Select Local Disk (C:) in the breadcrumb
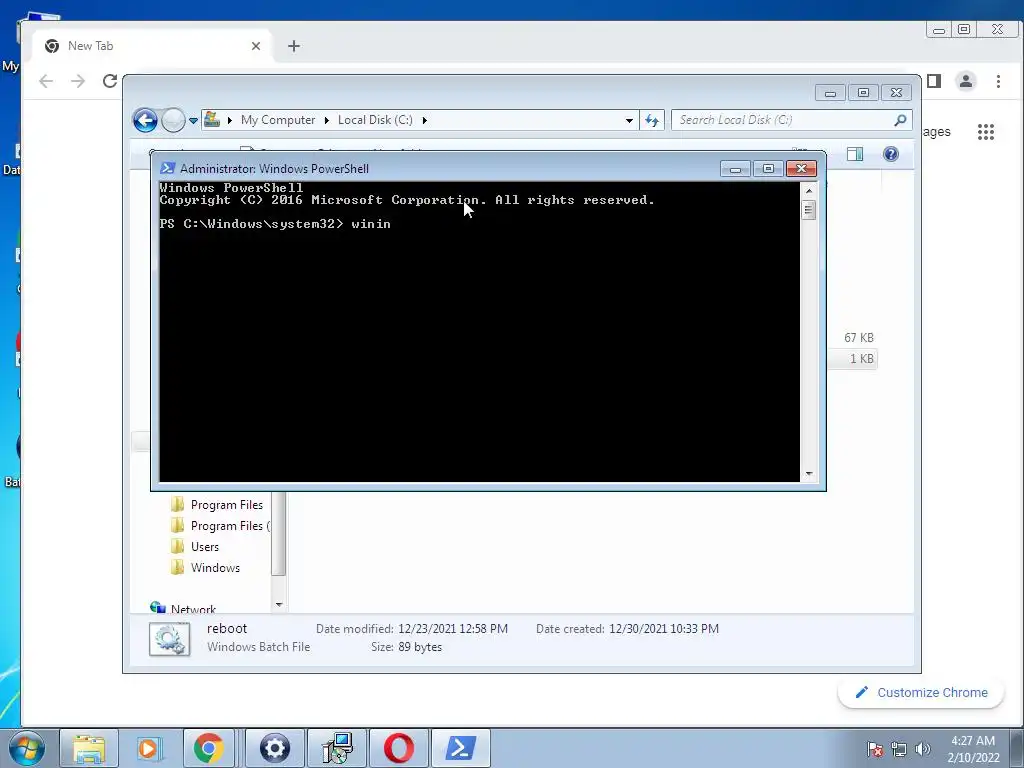1024x768 pixels. pos(375,120)
